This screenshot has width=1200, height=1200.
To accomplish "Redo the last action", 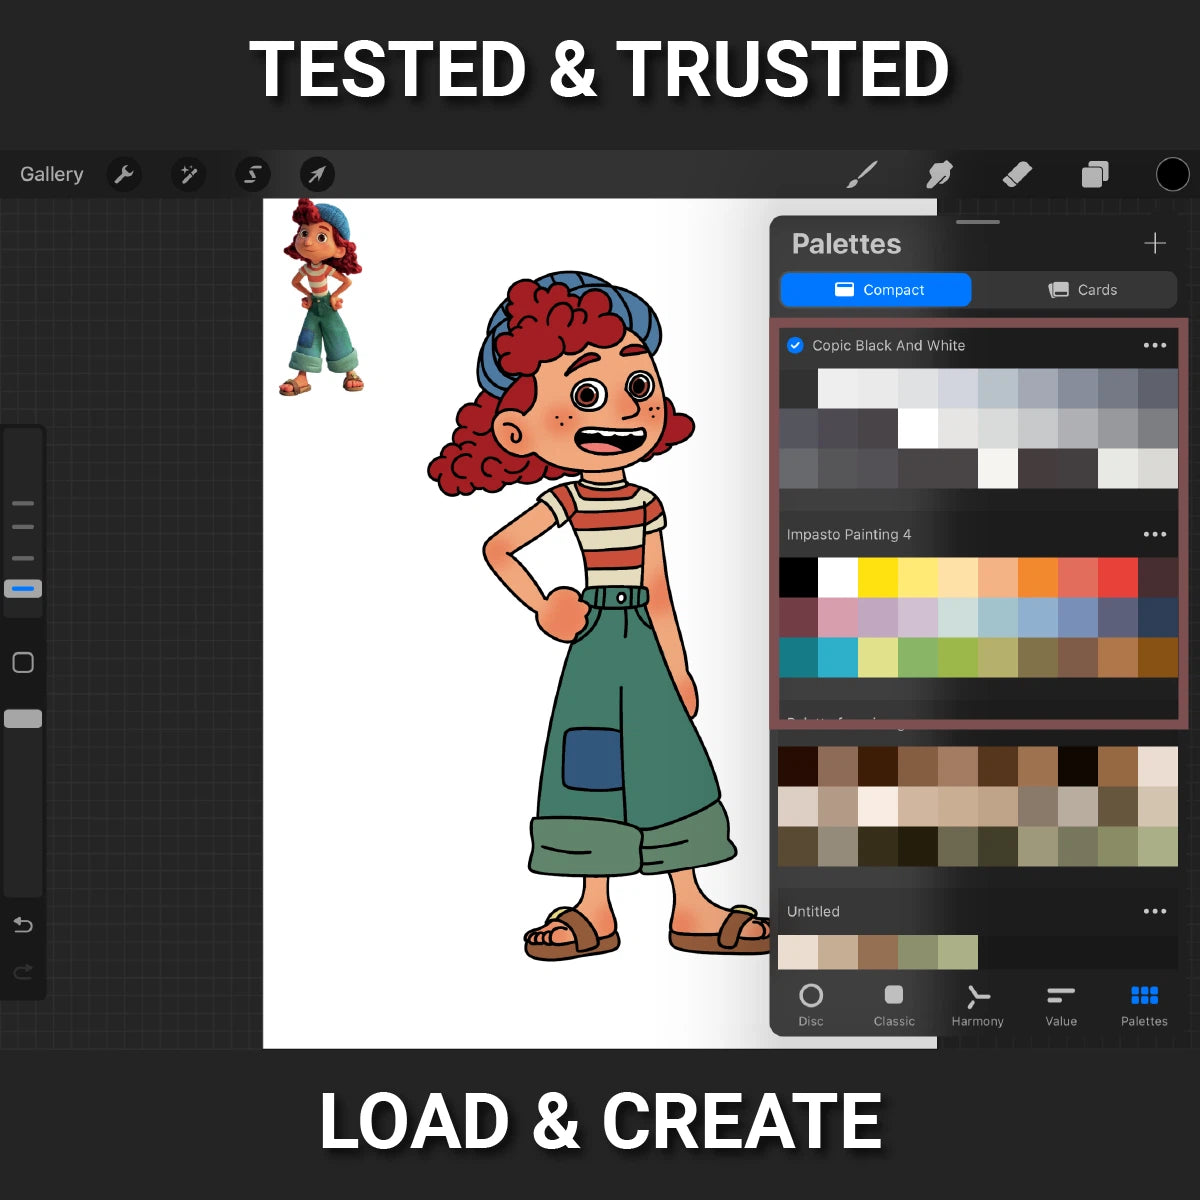I will click(23, 971).
